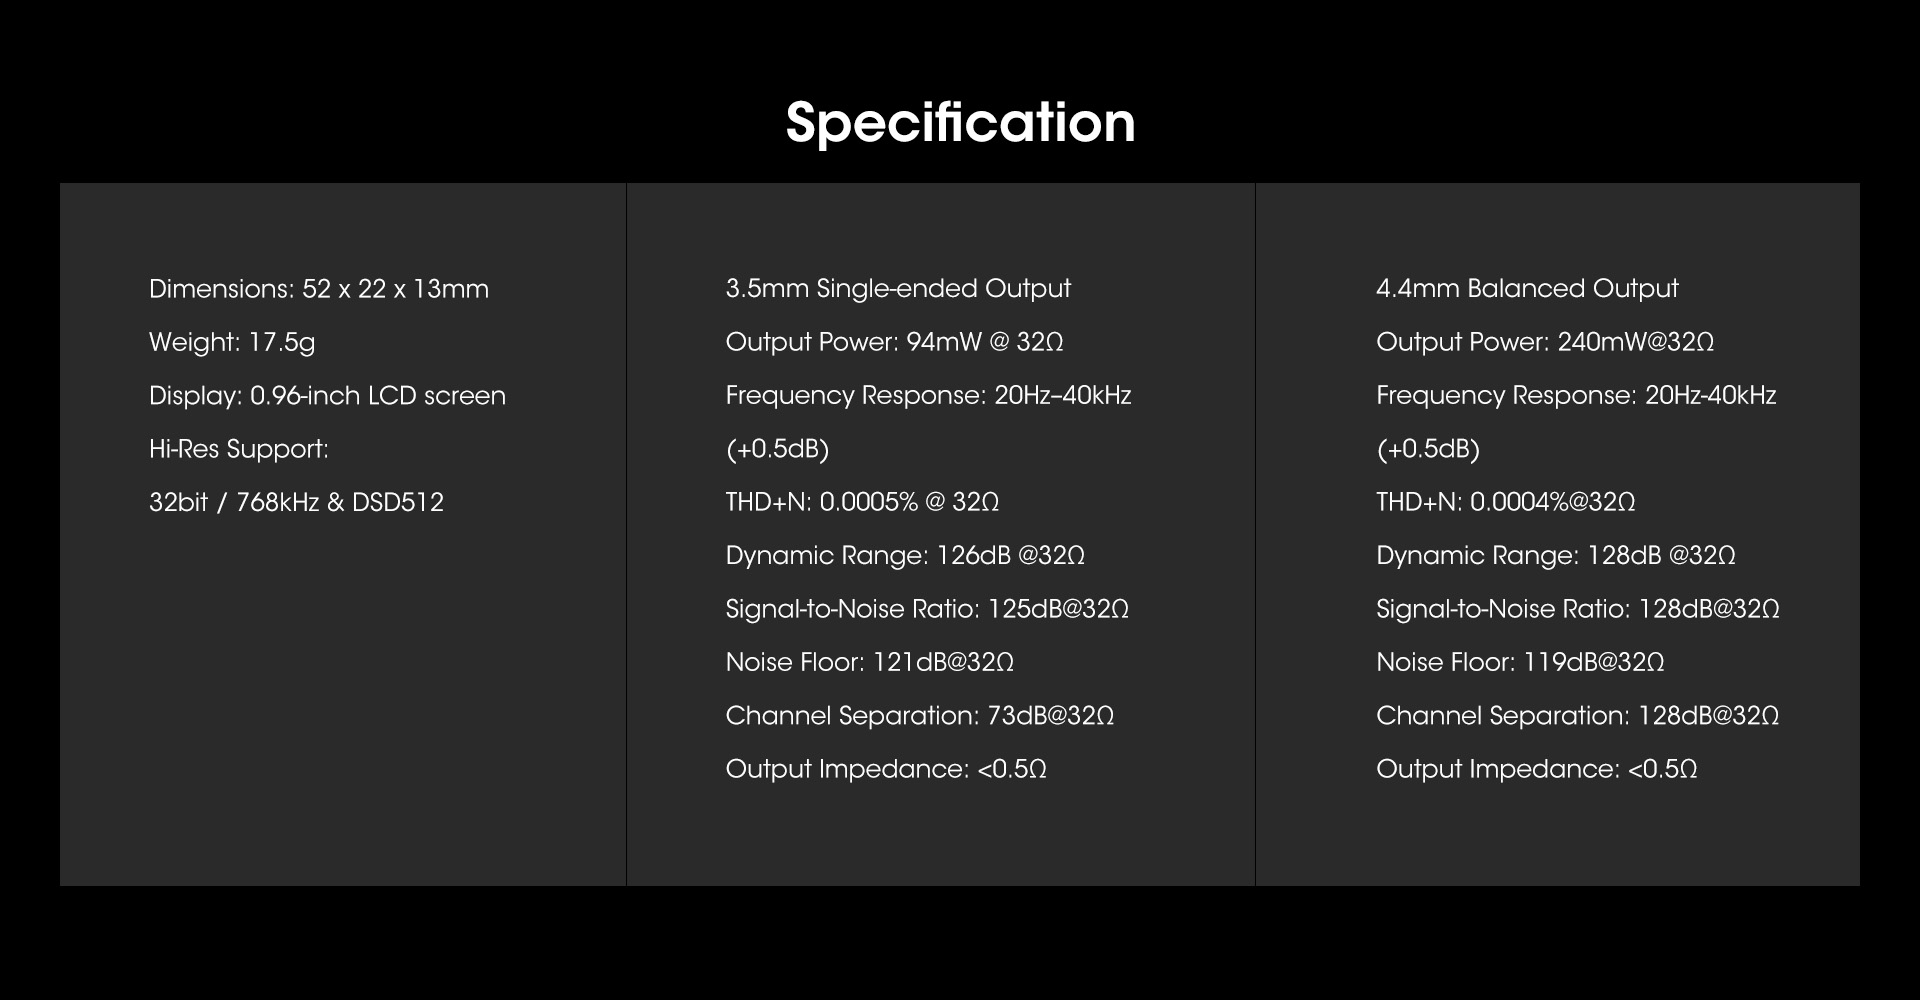Click the Channel Separation: 73dB line
This screenshot has height=1000, width=1920.
point(920,716)
